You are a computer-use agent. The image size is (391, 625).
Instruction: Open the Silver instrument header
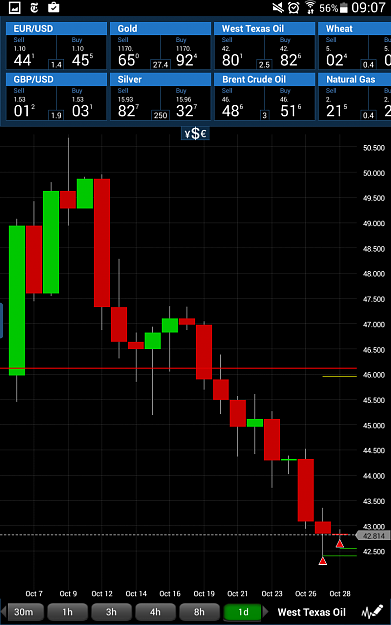pos(160,79)
